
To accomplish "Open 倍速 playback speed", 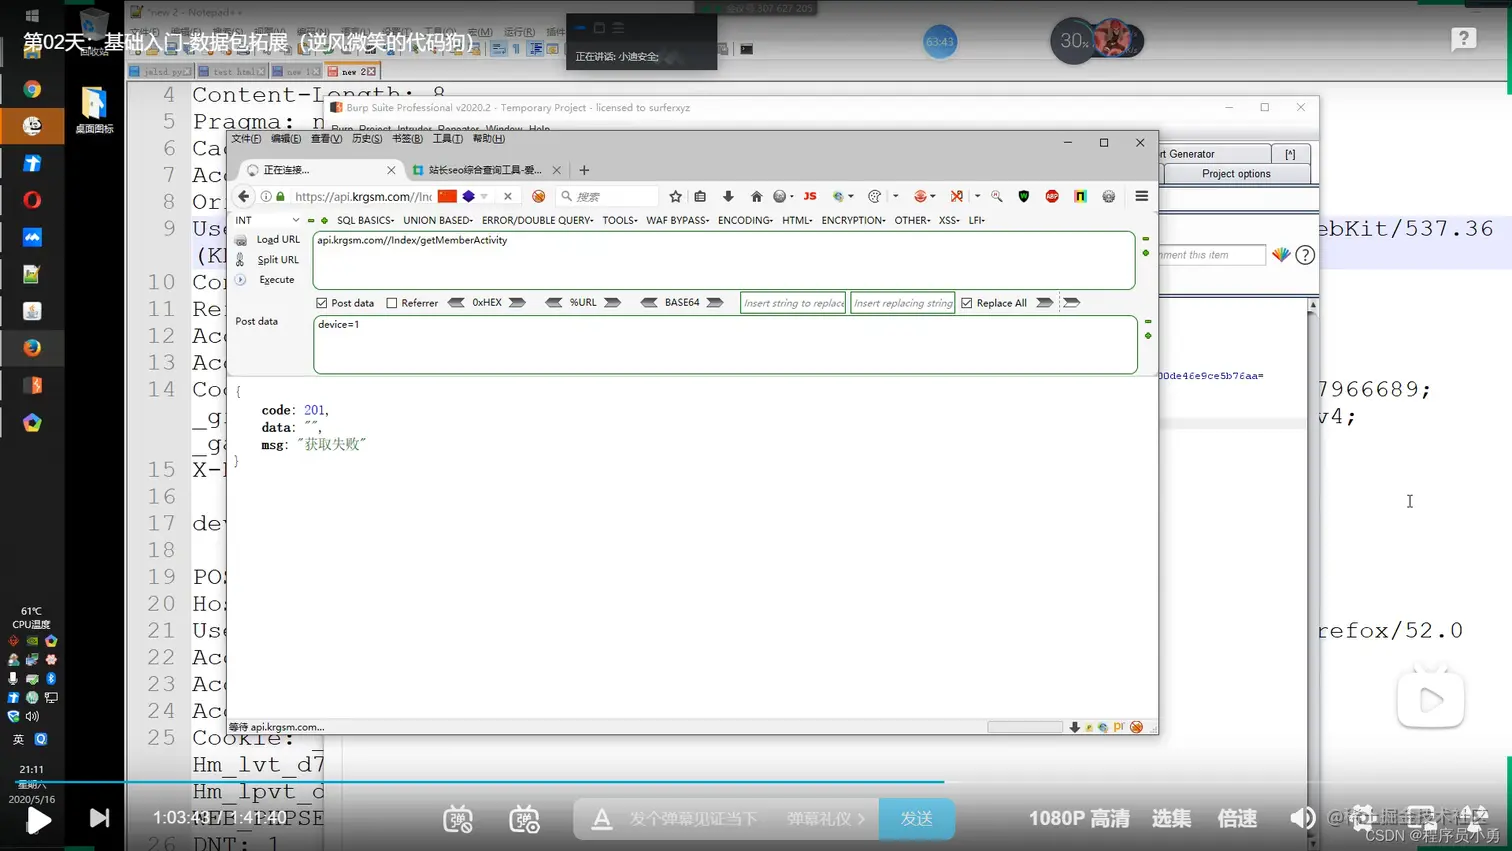I will [x=1237, y=818].
